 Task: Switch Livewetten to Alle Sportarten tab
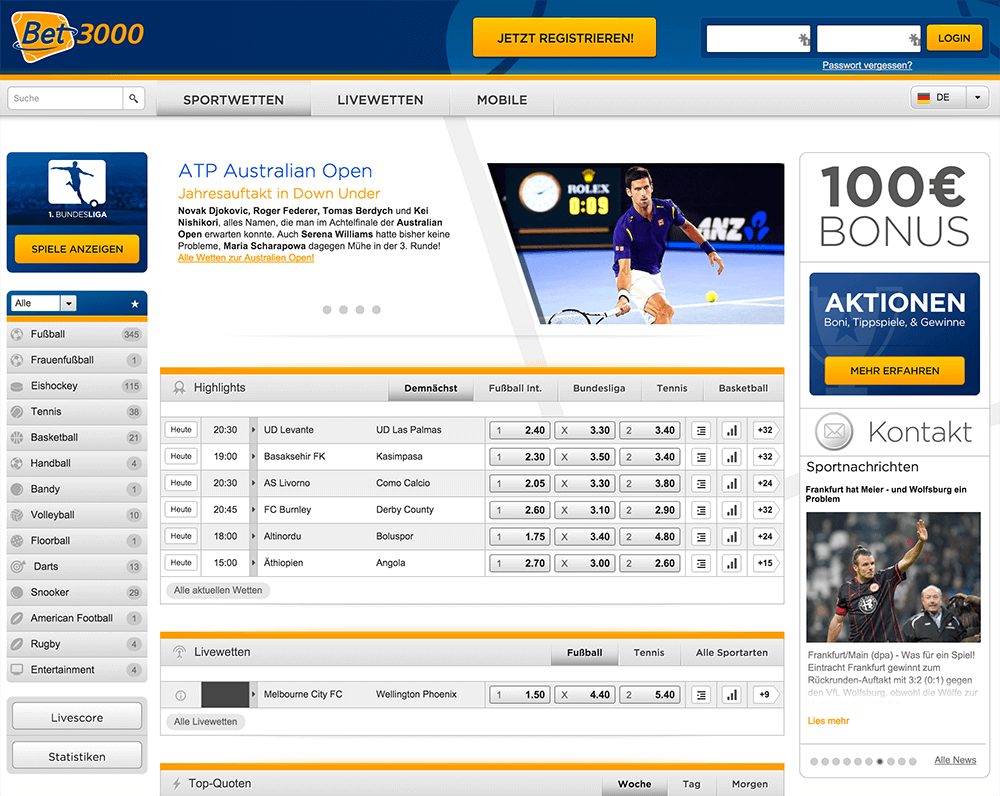tap(732, 653)
